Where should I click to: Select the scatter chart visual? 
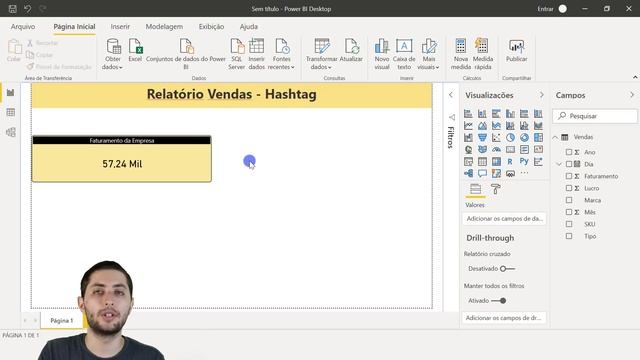(496, 138)
